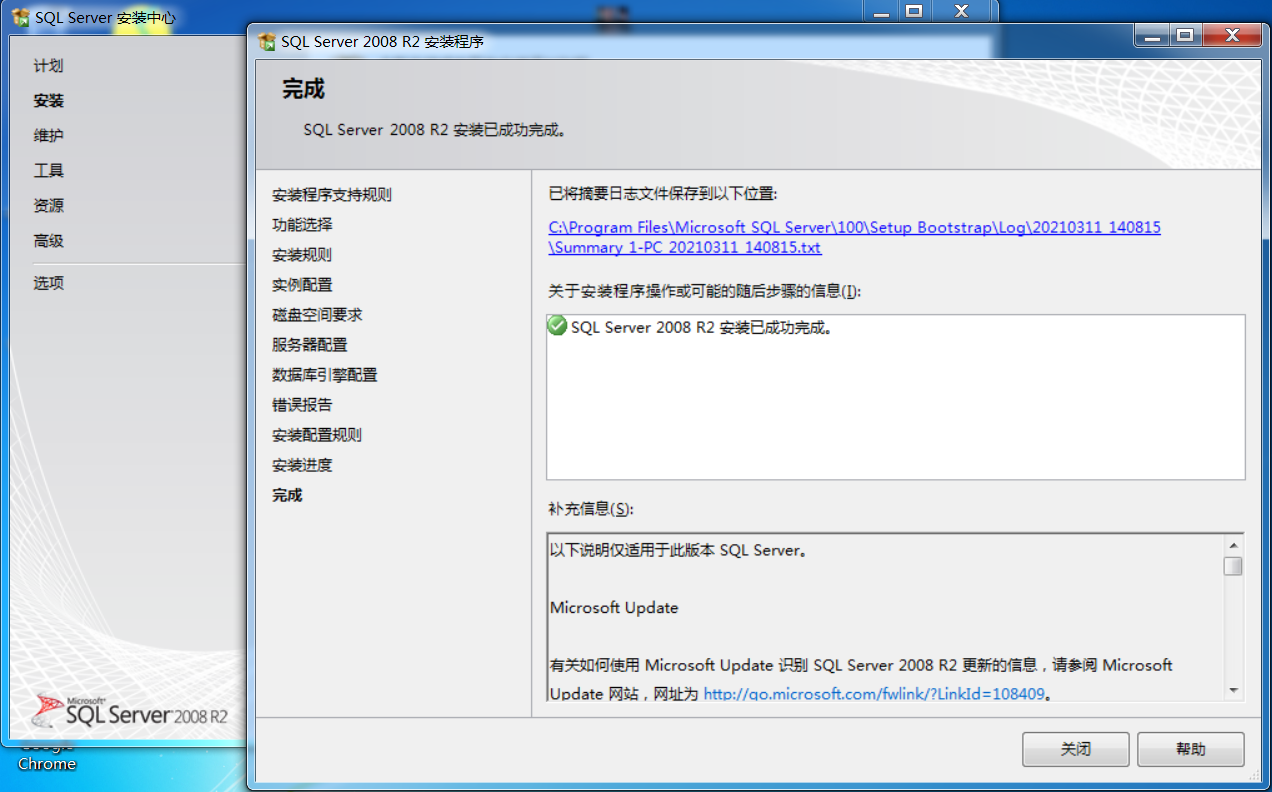Image resolution: width=1272 pixels, height=792 pixels.
Task: Select 维护 in the installation center sidebar
Action: click(48, 136)
